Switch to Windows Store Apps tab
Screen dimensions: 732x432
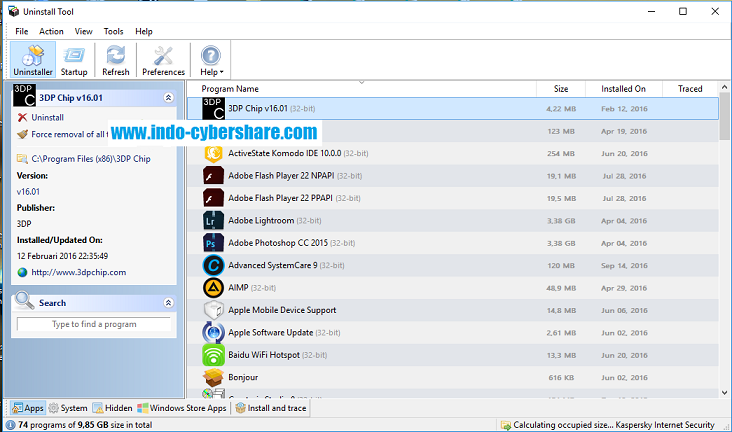coord(182,408)
